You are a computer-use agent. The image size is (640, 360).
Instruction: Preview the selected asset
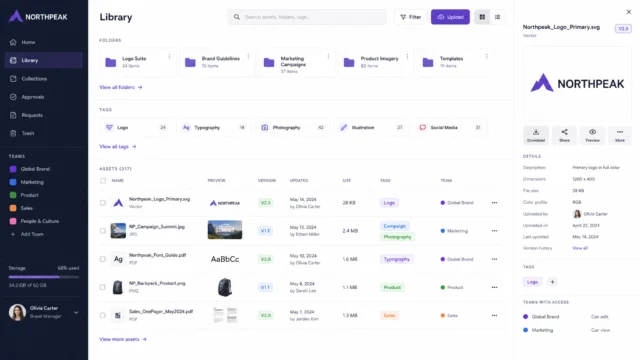[592, 135]
